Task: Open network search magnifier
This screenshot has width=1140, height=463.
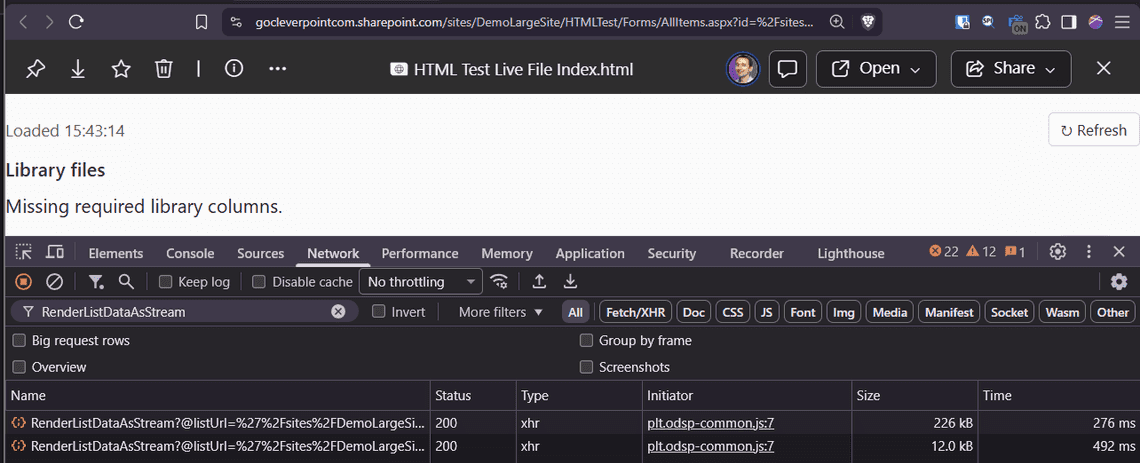Action: [x=126, y=281]
